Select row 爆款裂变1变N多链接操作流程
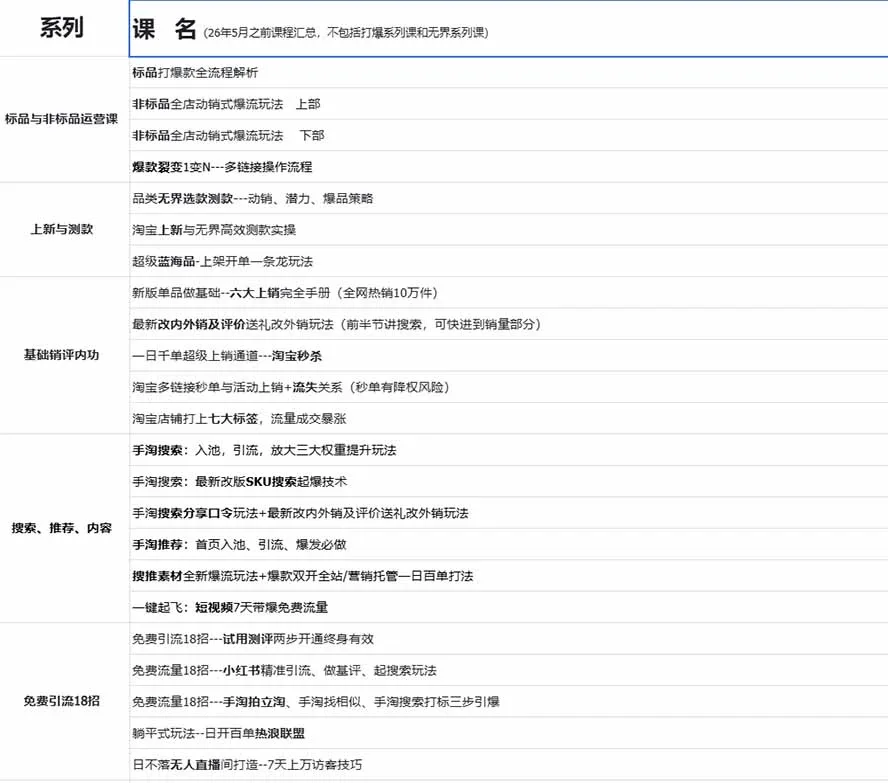888x783 pixels. point(509,166)
